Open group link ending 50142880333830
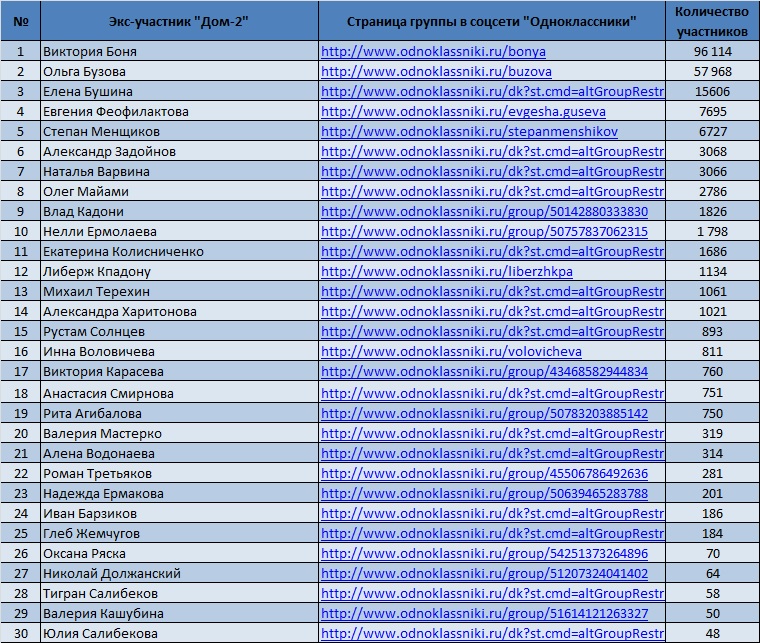The width and height of the screenshot is (760, 643). (484, 211)
